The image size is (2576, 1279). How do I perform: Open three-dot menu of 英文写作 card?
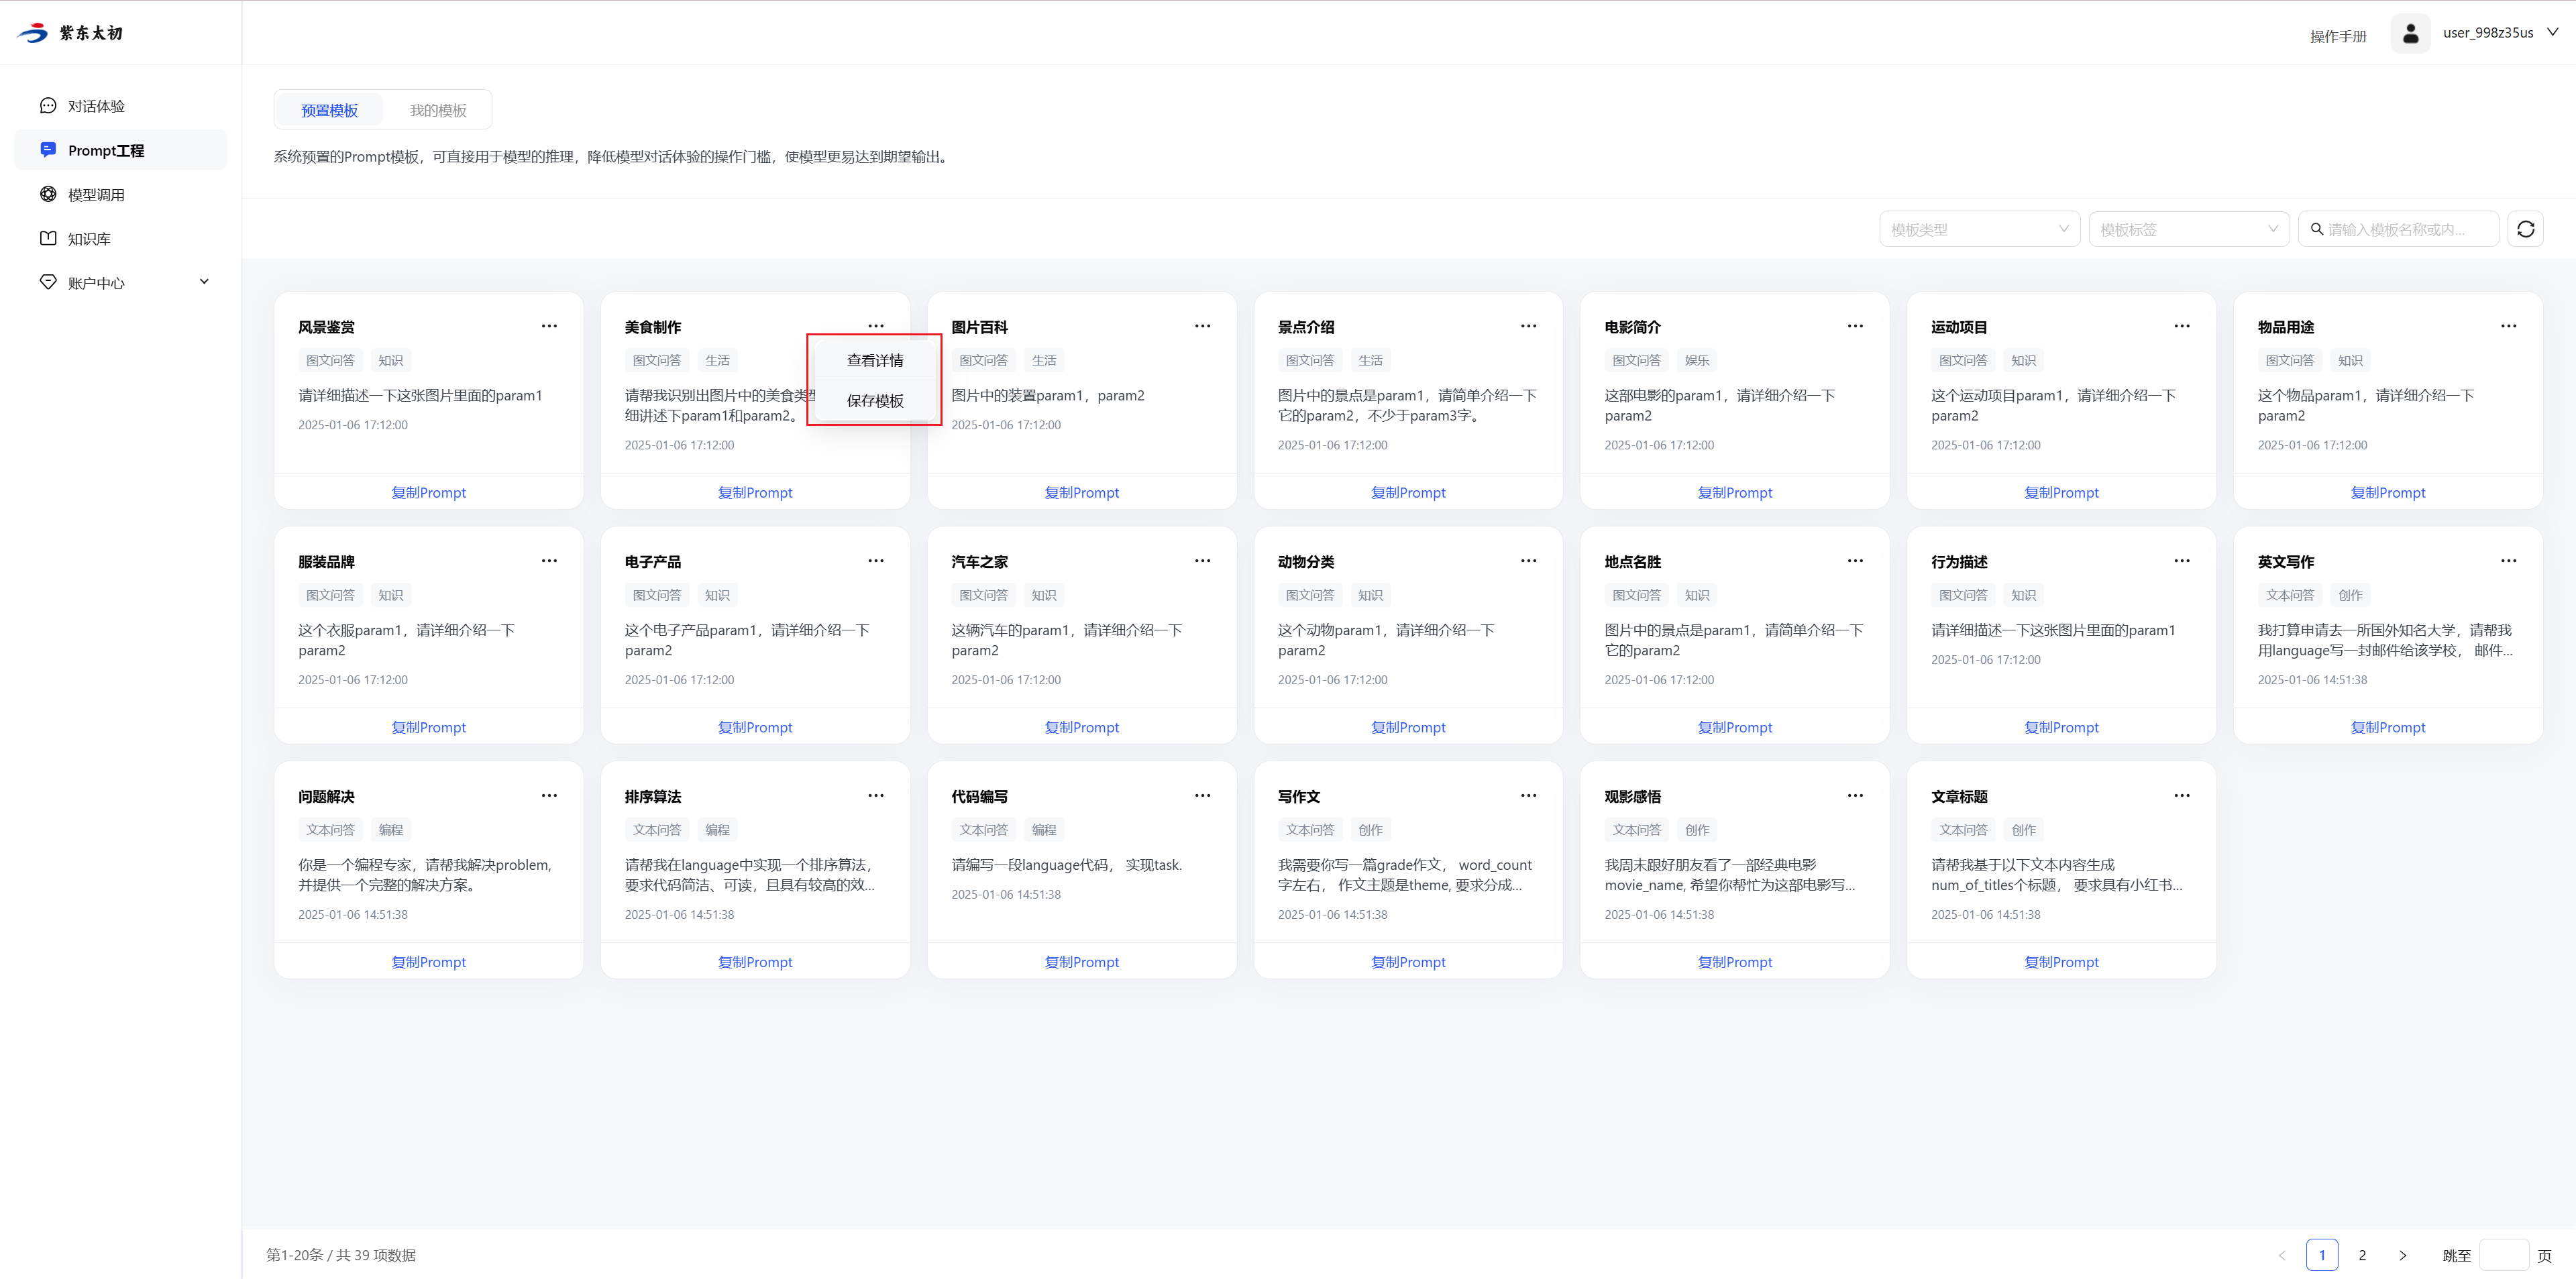tap(2508, 561)
